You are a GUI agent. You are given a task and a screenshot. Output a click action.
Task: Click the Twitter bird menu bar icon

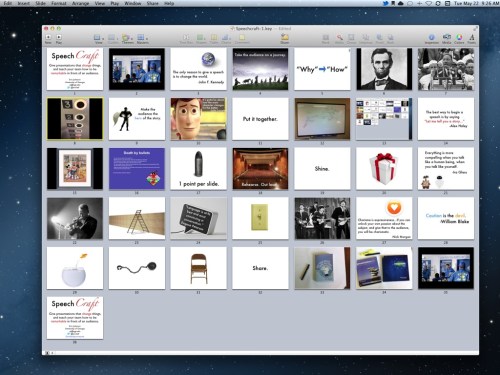[x=386, y=3]
